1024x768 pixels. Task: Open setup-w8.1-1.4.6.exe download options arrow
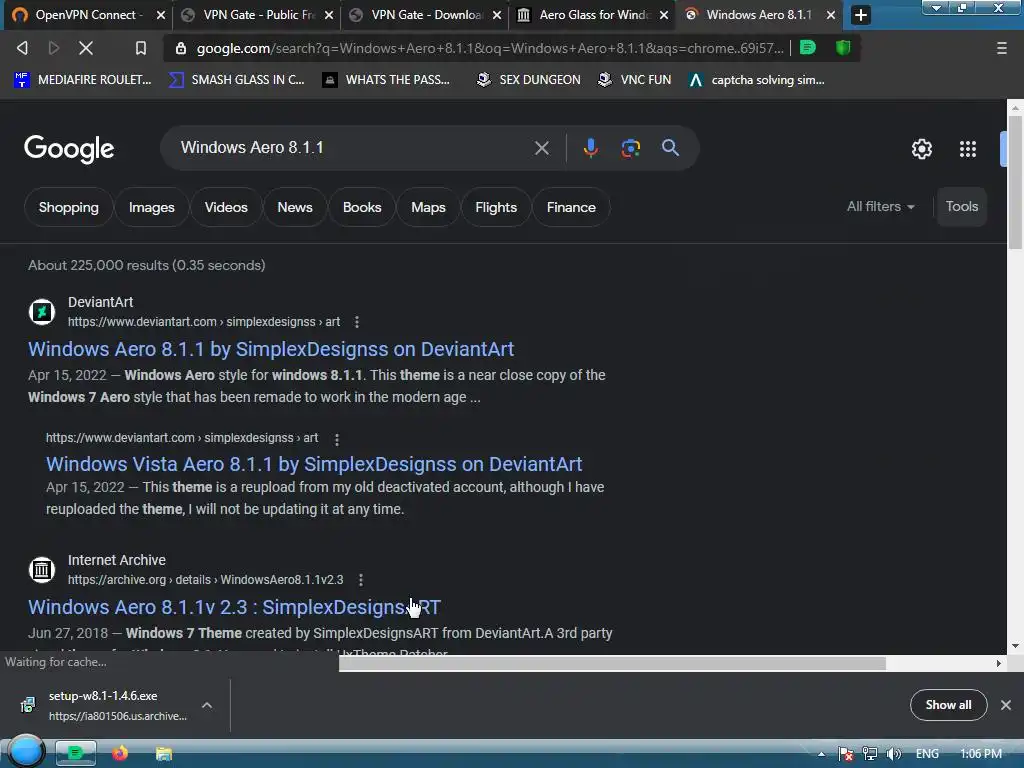(x=207, y=705)
